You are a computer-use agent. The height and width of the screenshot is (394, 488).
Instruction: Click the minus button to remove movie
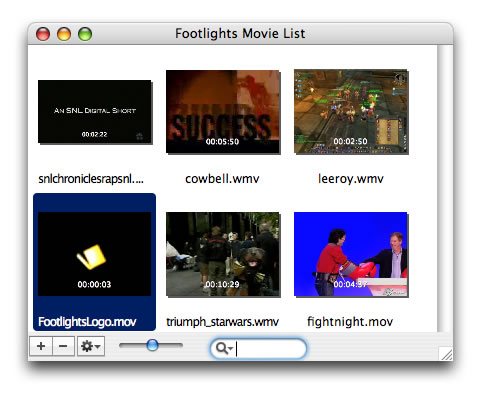63,346
